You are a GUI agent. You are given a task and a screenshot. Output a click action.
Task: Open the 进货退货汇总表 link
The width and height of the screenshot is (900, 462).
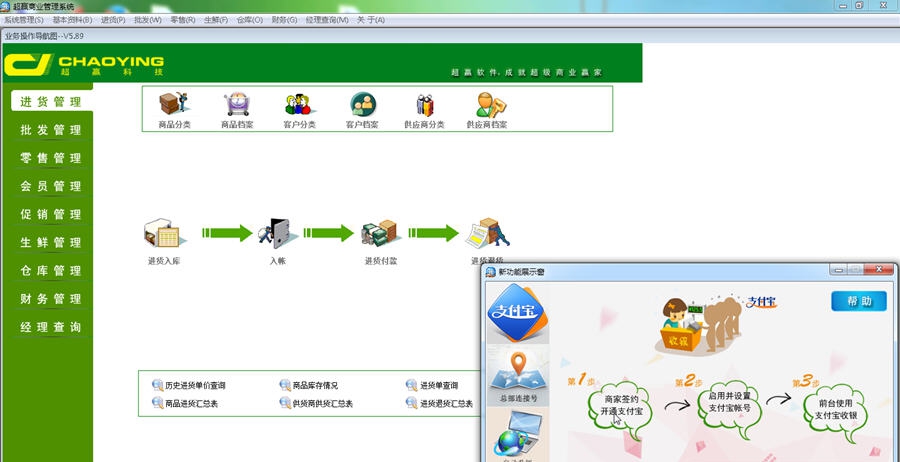point(446,403)
